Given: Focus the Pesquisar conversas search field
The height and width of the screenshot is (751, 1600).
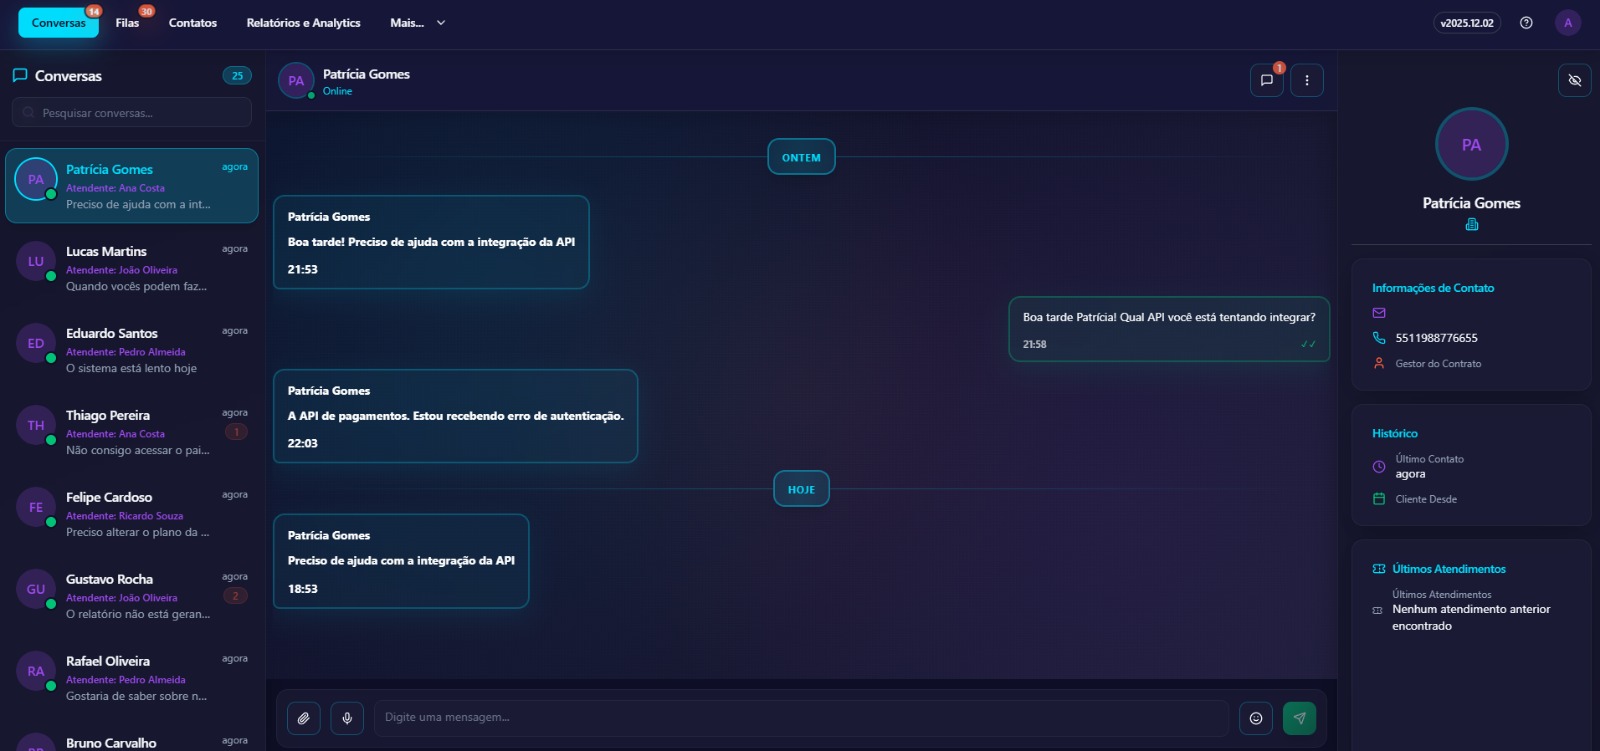Looking at the screenshot, I should tap(132, 112).
